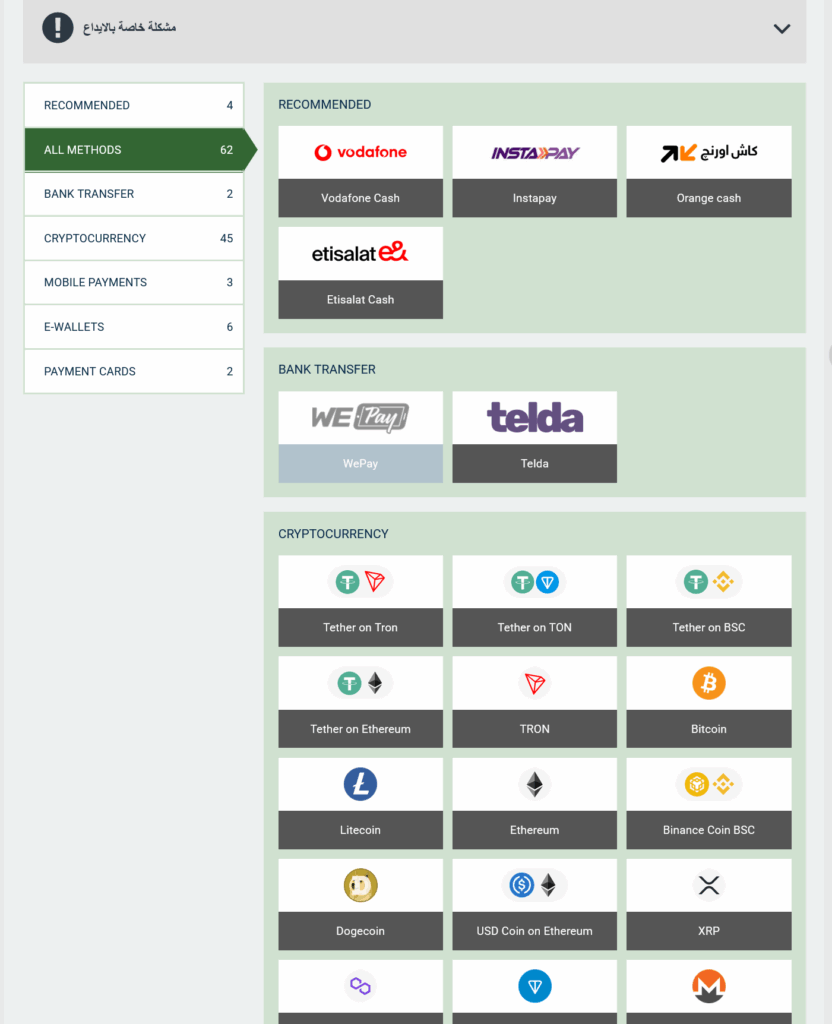Select the Vodafone Cash payment logo

[x=360, y=152]
